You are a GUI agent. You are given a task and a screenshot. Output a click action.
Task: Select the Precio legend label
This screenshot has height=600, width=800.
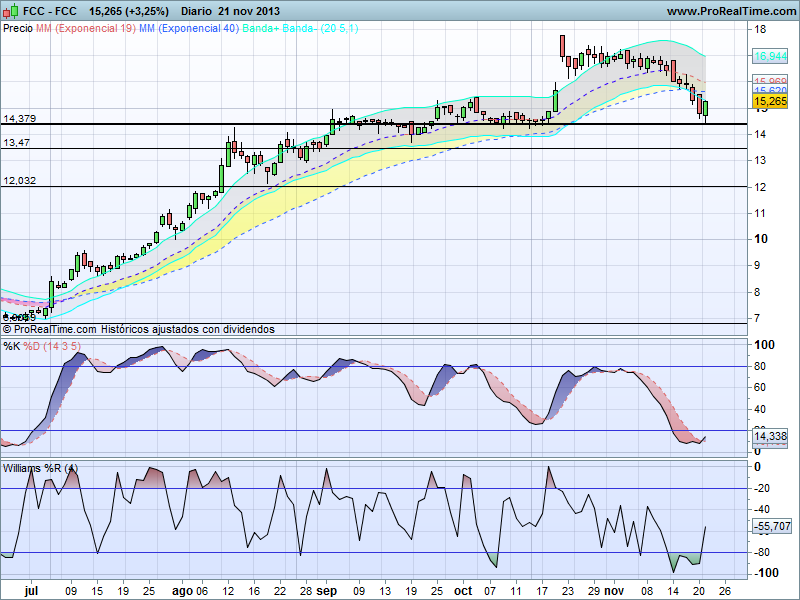pos(17,29)
